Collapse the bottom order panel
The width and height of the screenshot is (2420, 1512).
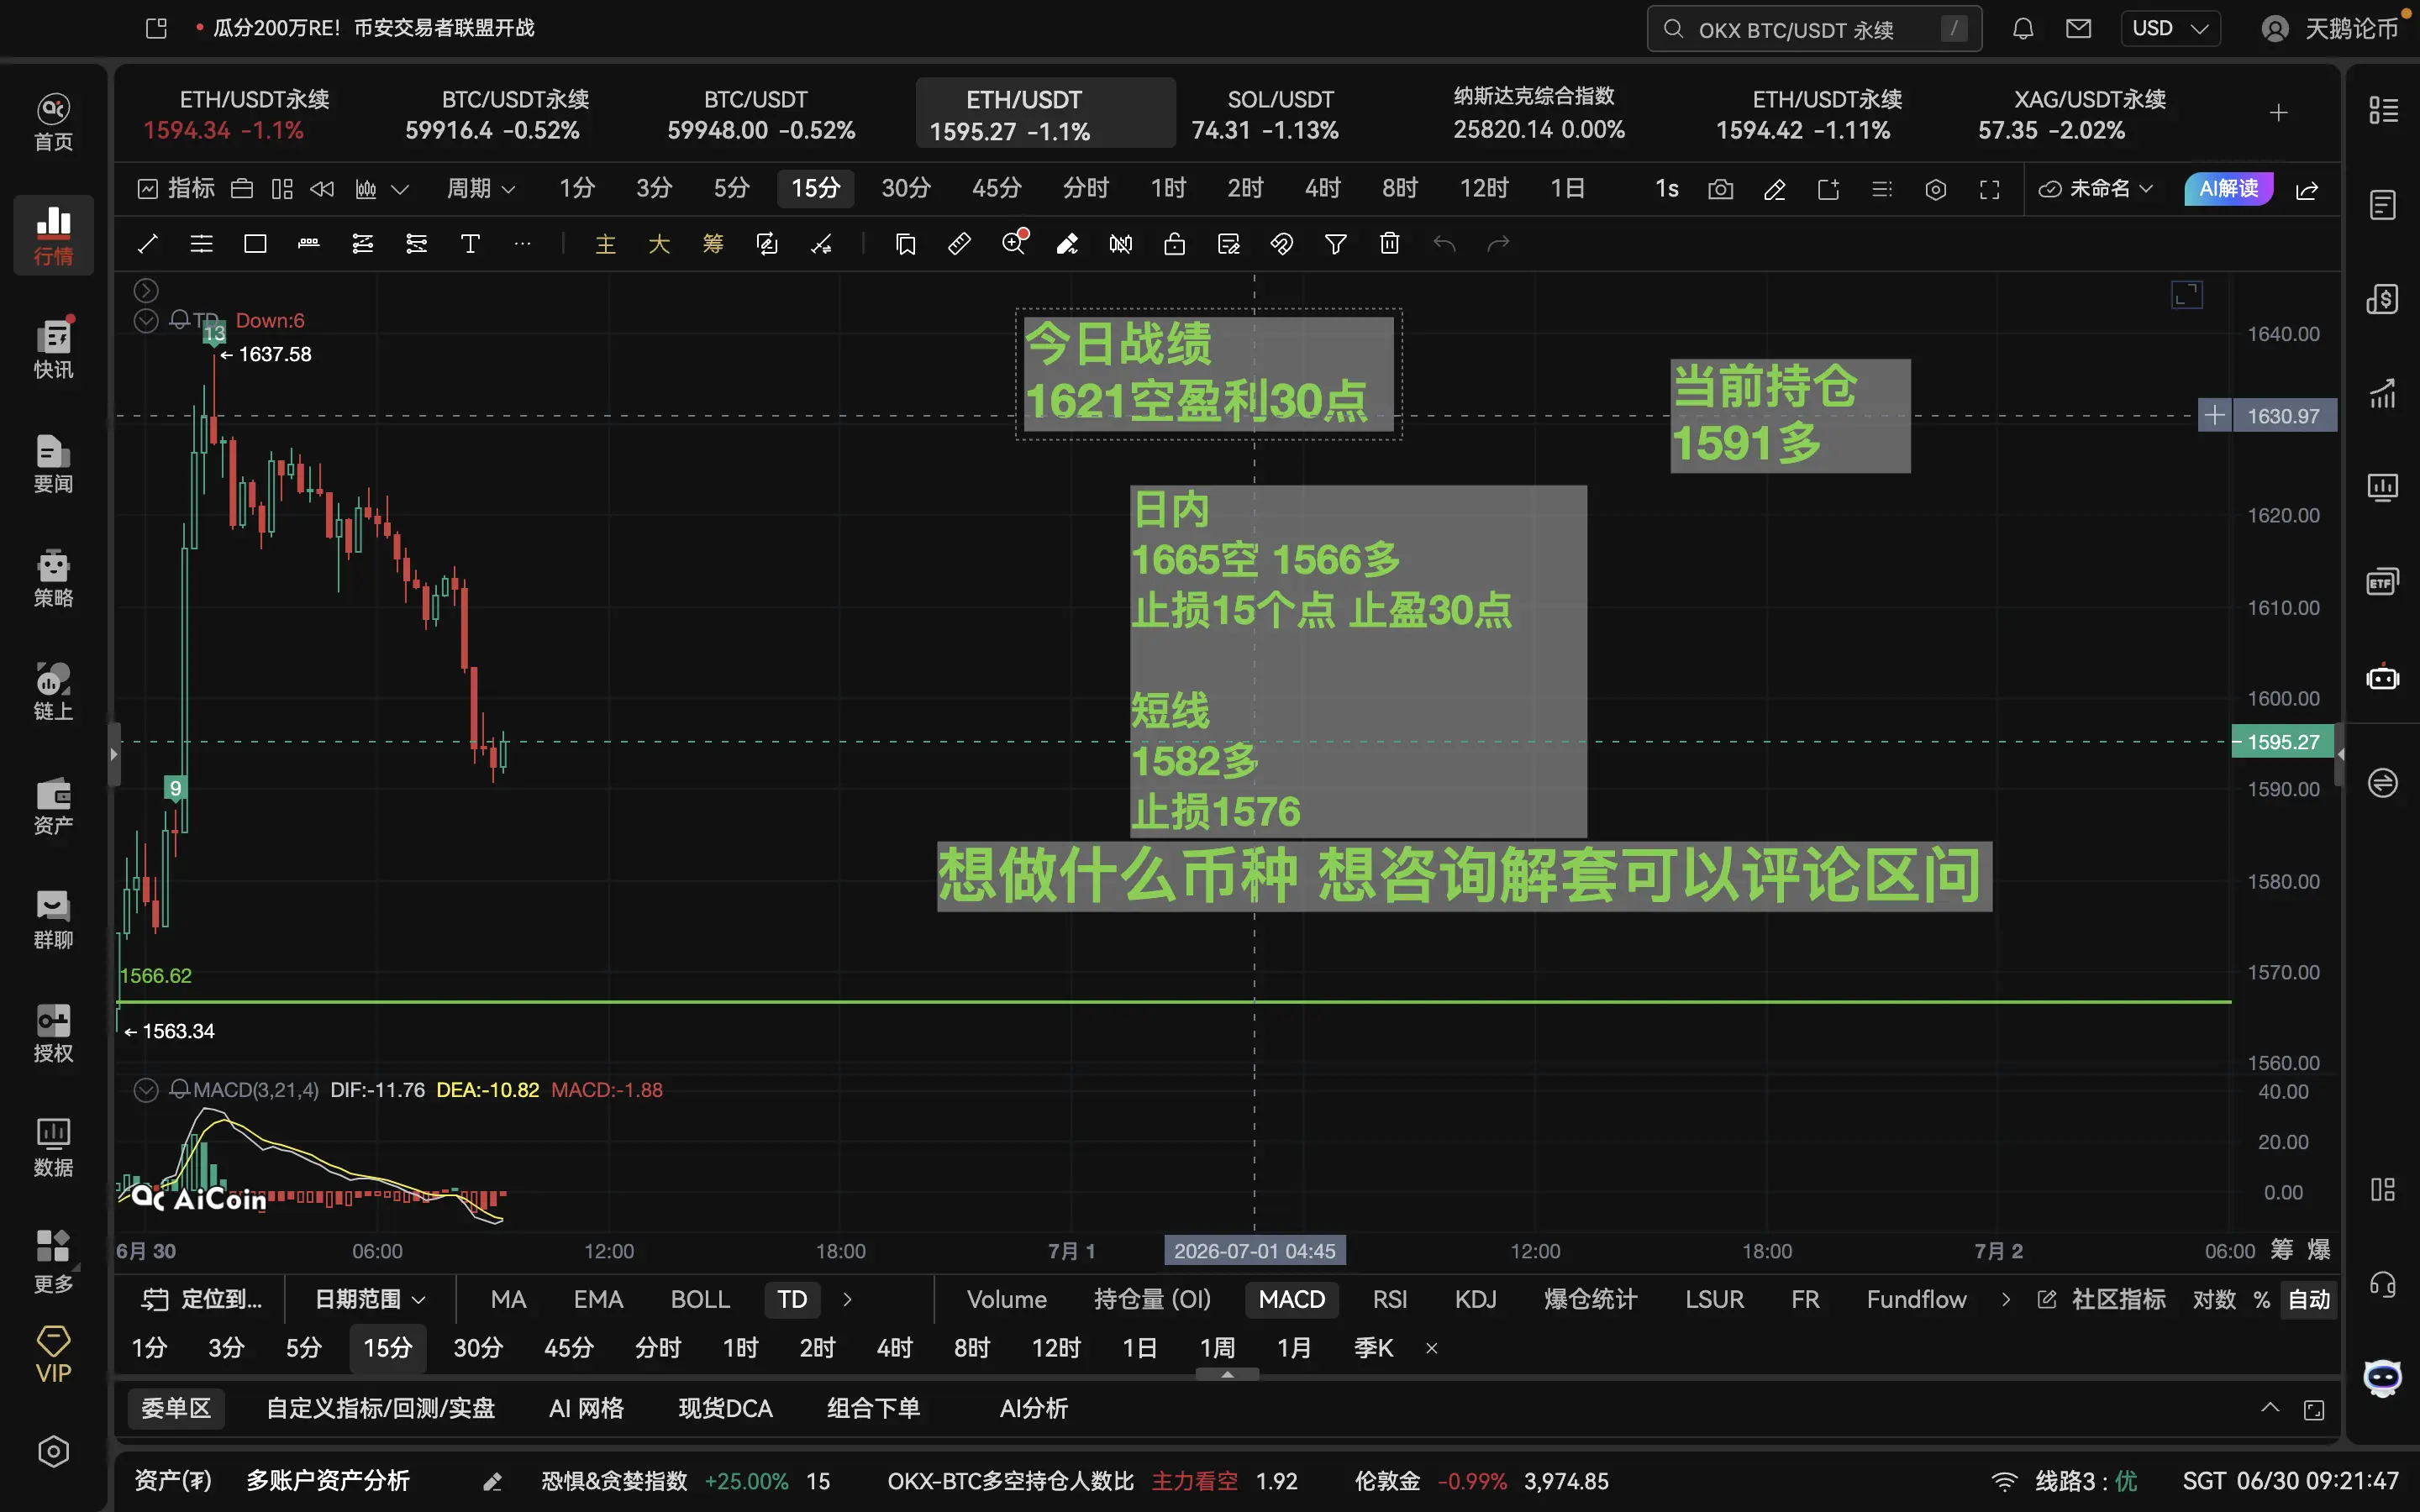tap(2270, 1408)
